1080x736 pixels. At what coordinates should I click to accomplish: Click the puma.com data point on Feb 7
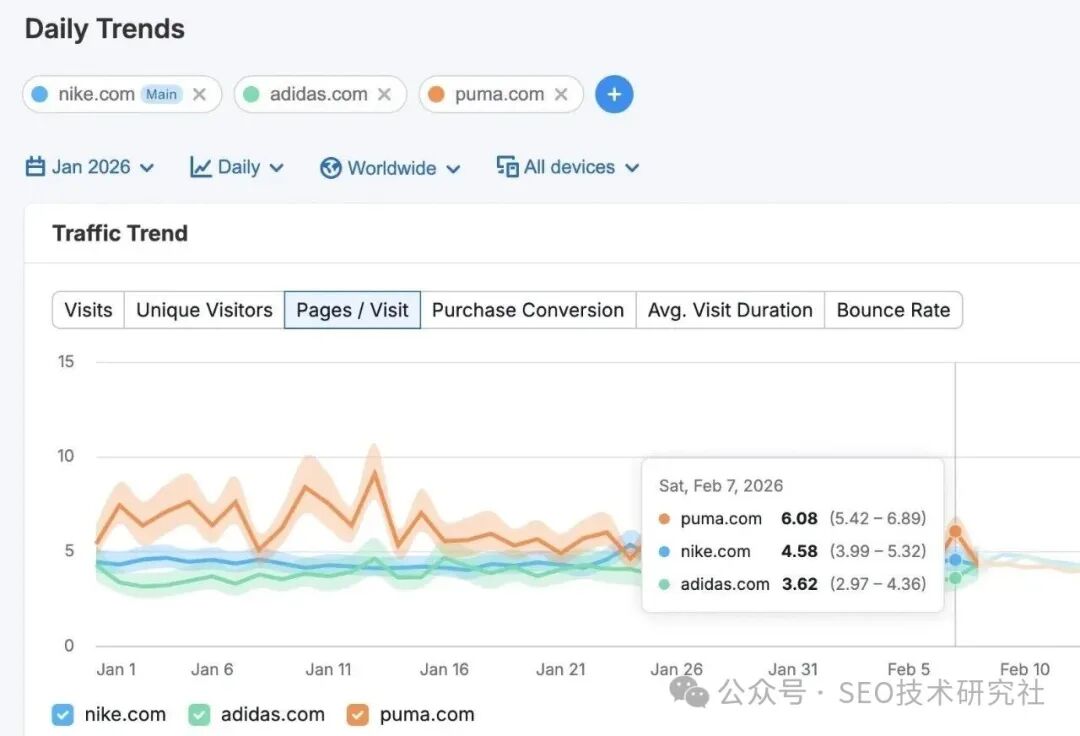point(955,532)
